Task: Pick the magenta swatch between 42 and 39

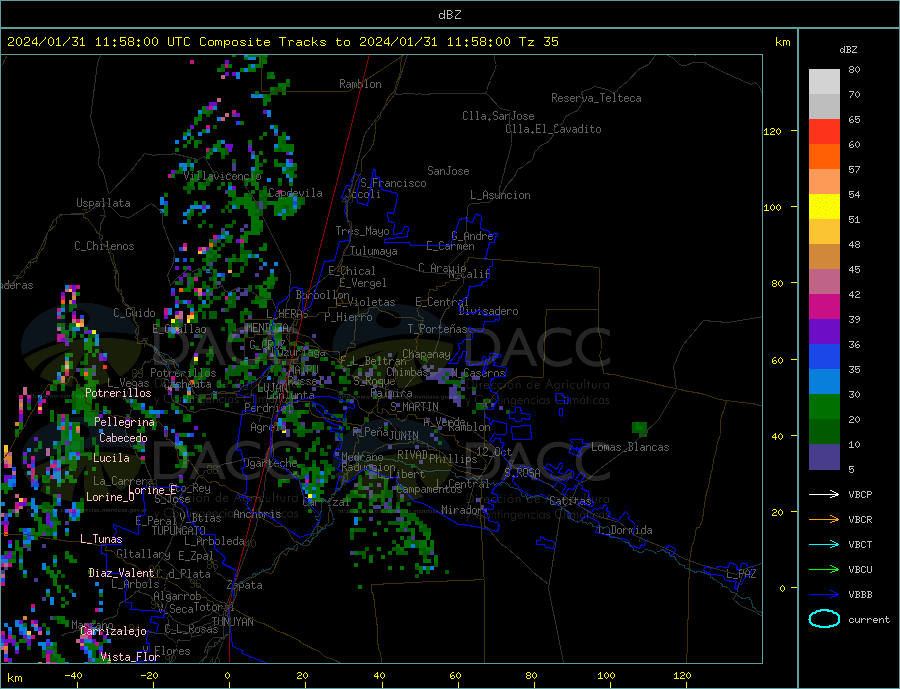Action: point(824,307)
